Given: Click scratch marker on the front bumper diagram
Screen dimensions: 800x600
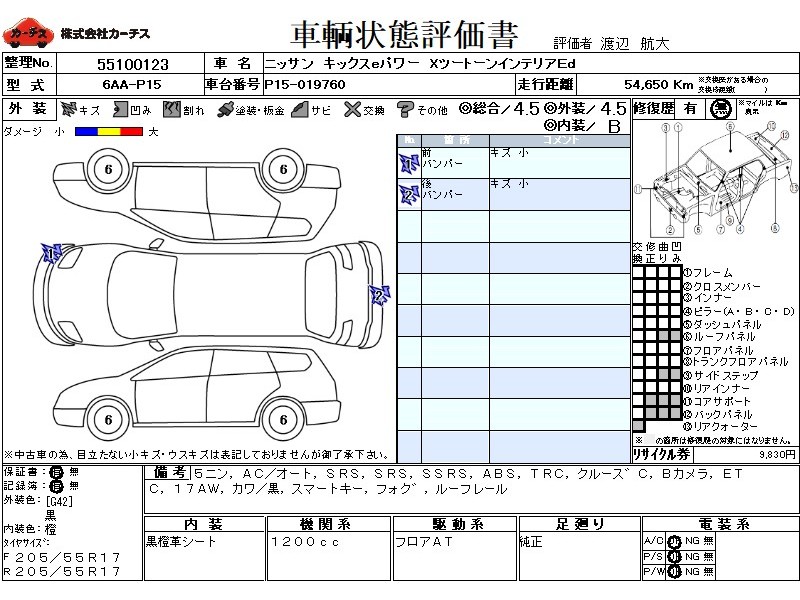Looking at the screenshot, I should pos(52,253).
